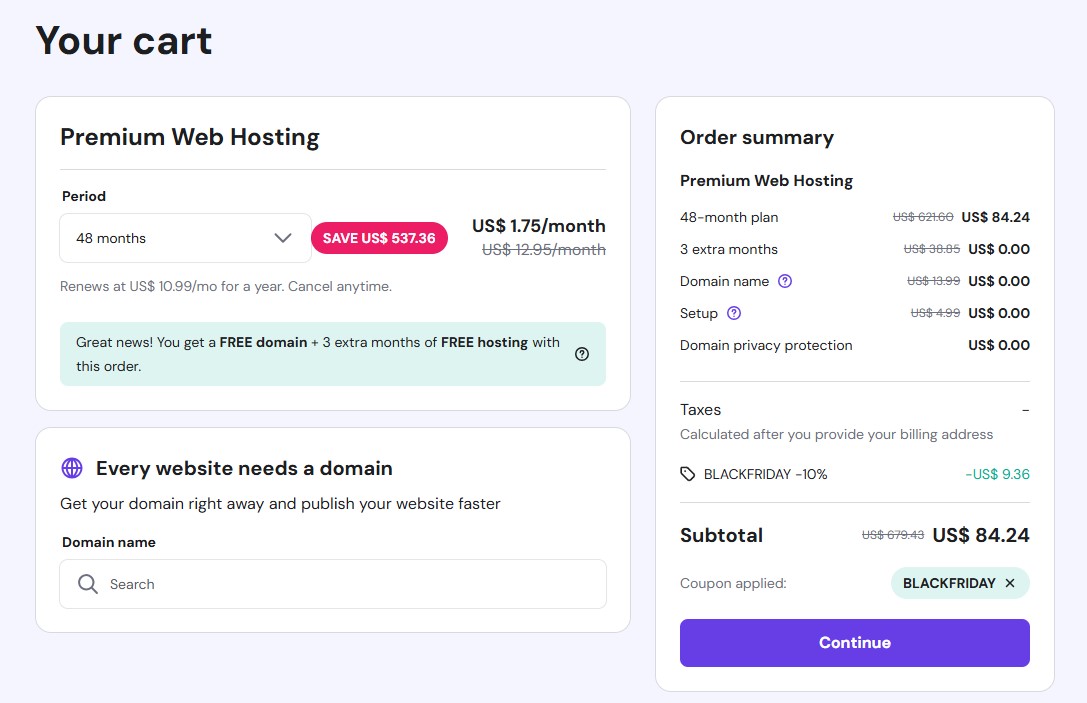Click the 48-month plan line item

coord(729,217)
